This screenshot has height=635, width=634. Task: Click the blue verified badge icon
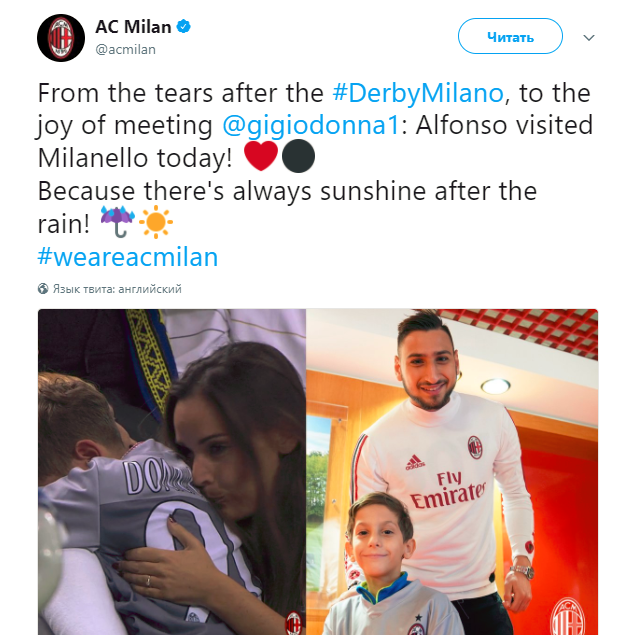(184, 27)
